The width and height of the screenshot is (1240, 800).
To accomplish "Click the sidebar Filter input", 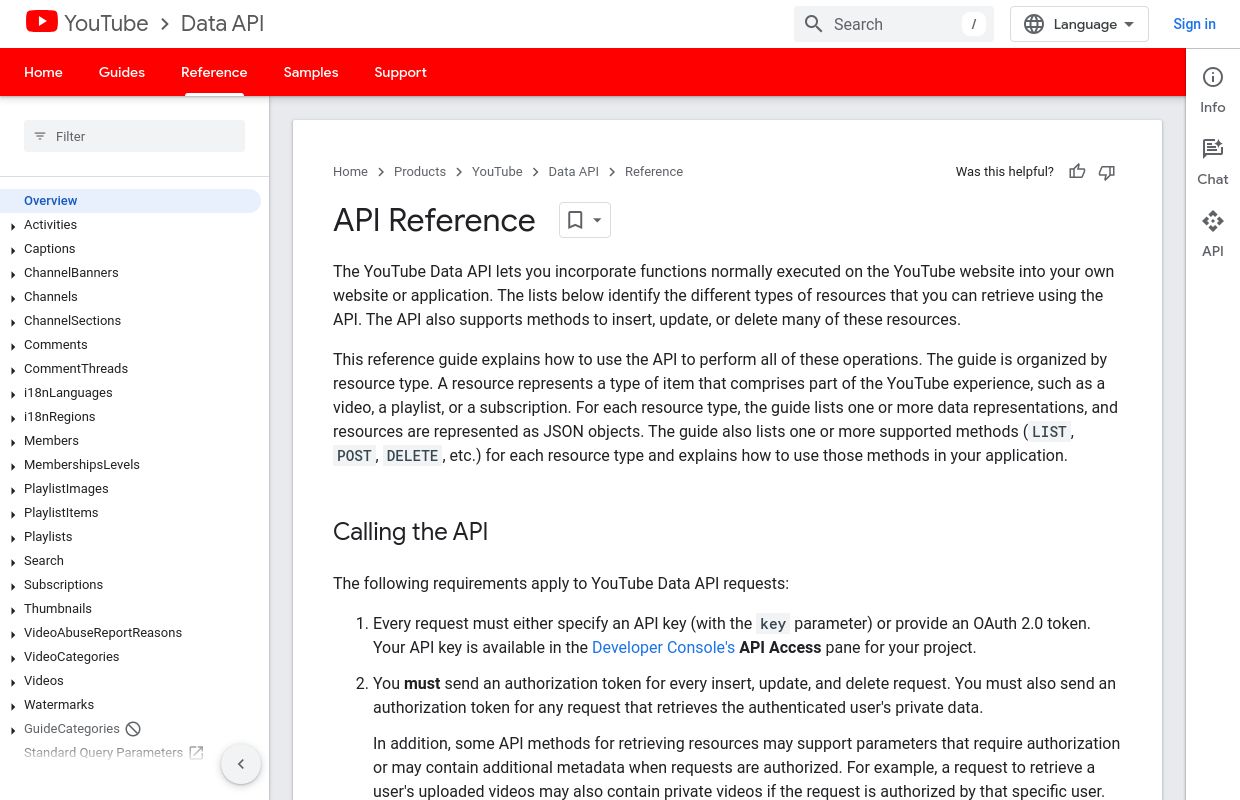I will coord(134,136).
